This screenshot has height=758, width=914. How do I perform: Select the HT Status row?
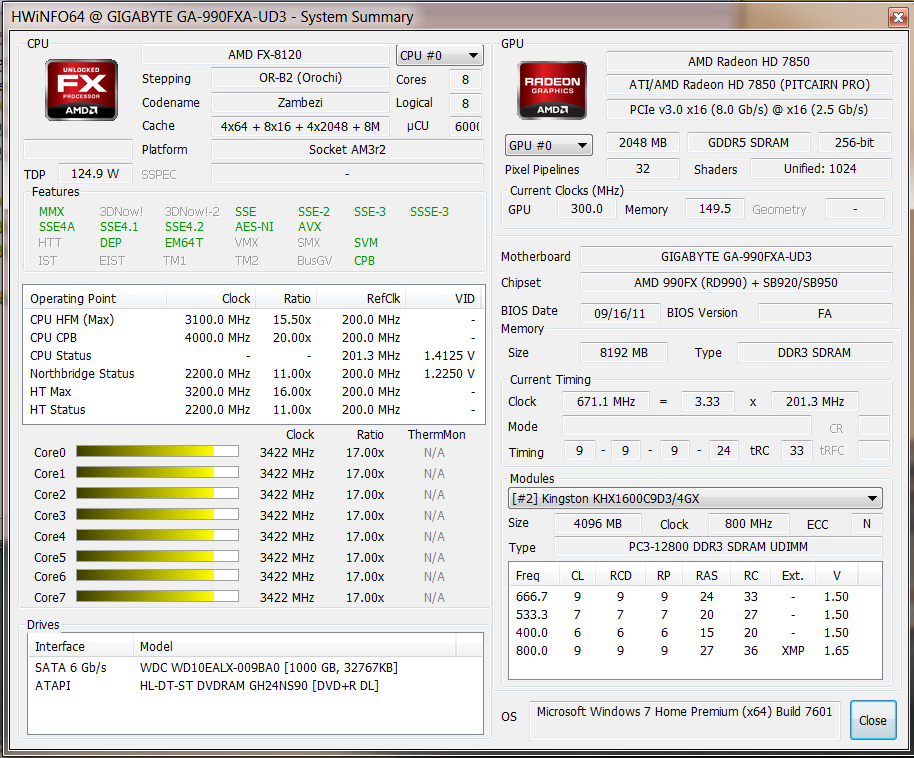pyautogui.click(x=254, y=410)
